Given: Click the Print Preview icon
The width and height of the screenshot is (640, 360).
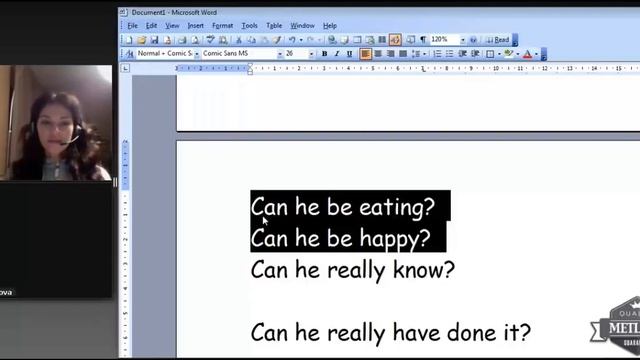Looking at the screenshot, I should point(195,40).
